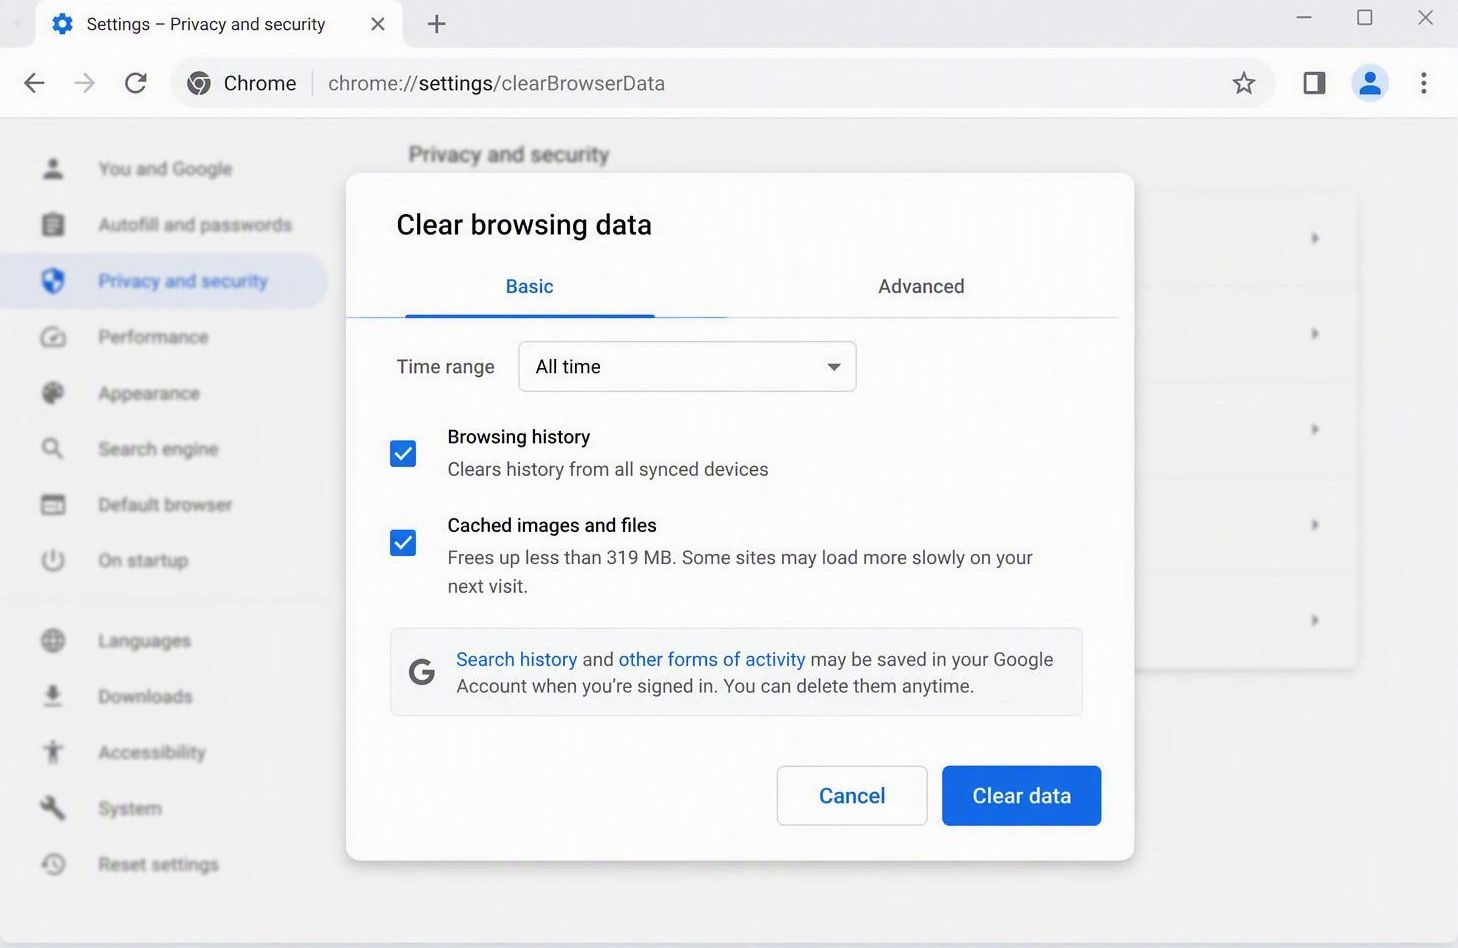Image resolution: width=1458 pixels, height=948 pixels.
Task: Click the Appearance palette icon
Action: (x=53, y=393)
